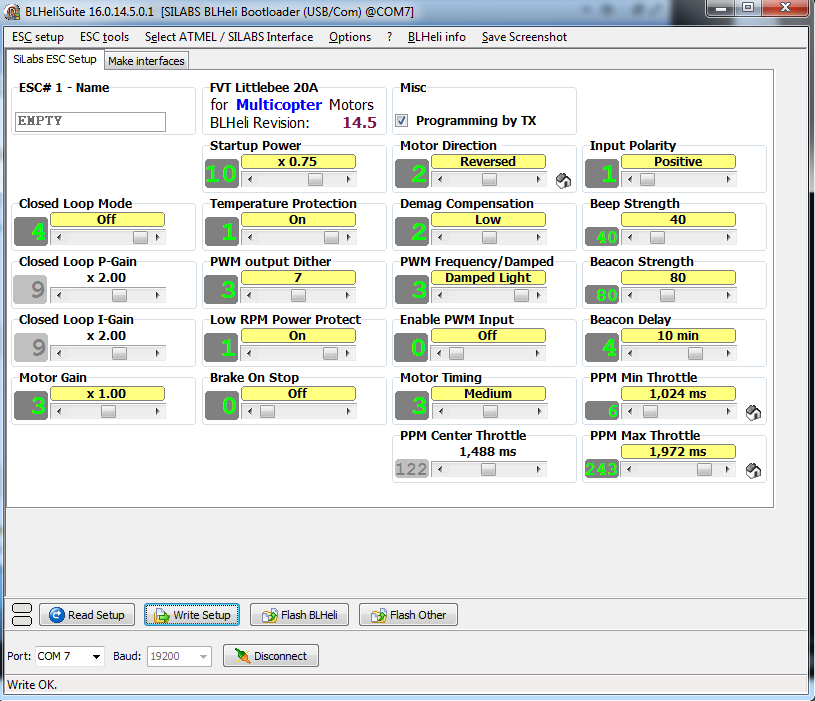Click the PWM Frequency/Damped slider thumb
The image size is (815, 701).
tap(521, 295)
